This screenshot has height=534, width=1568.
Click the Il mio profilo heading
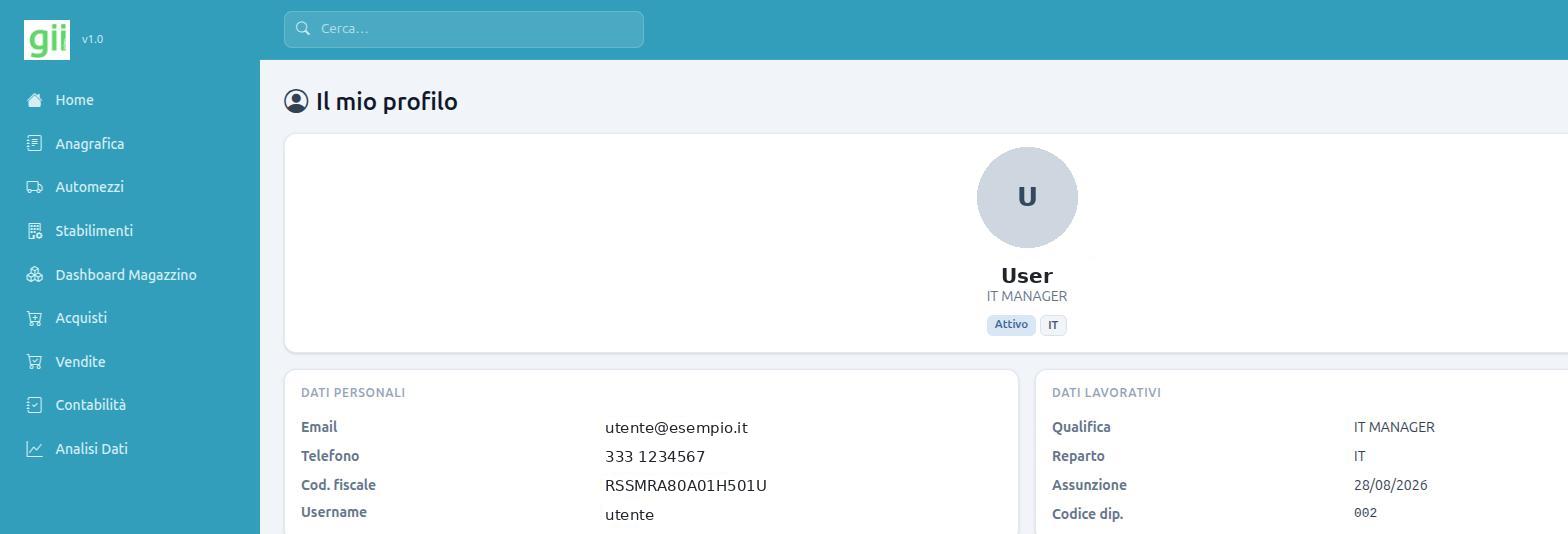coord(386,101)
